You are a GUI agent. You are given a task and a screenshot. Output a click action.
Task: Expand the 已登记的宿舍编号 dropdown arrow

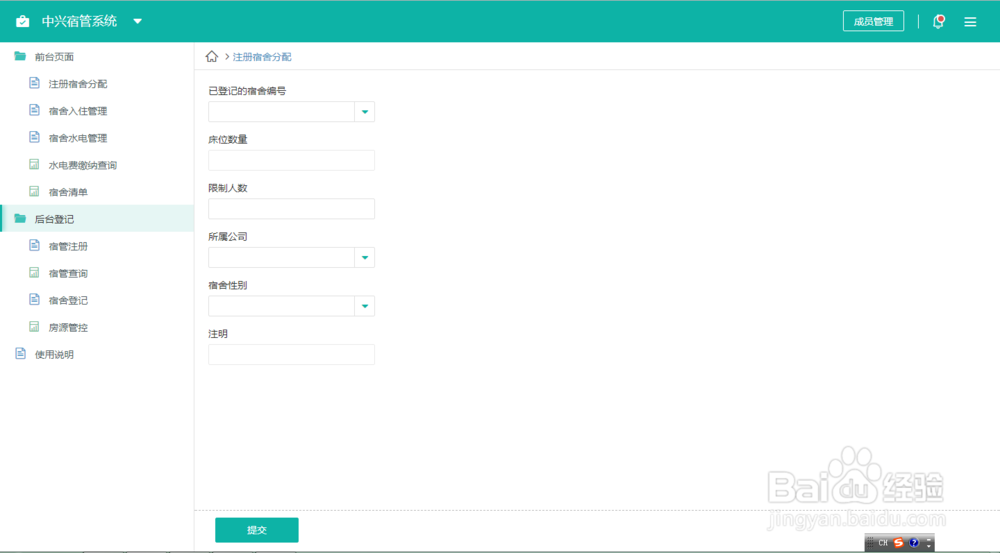pos(365,112)
